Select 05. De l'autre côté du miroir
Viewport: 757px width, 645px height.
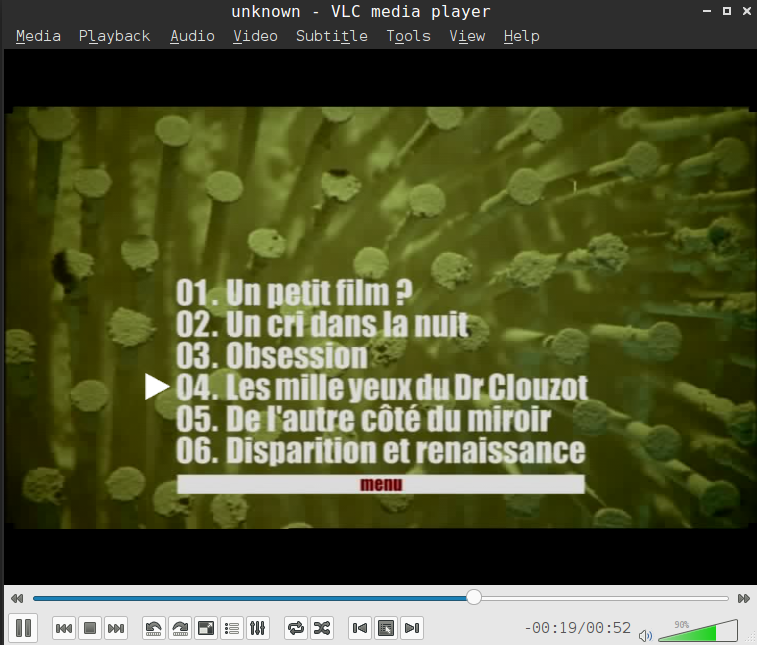tap(363, 419)
